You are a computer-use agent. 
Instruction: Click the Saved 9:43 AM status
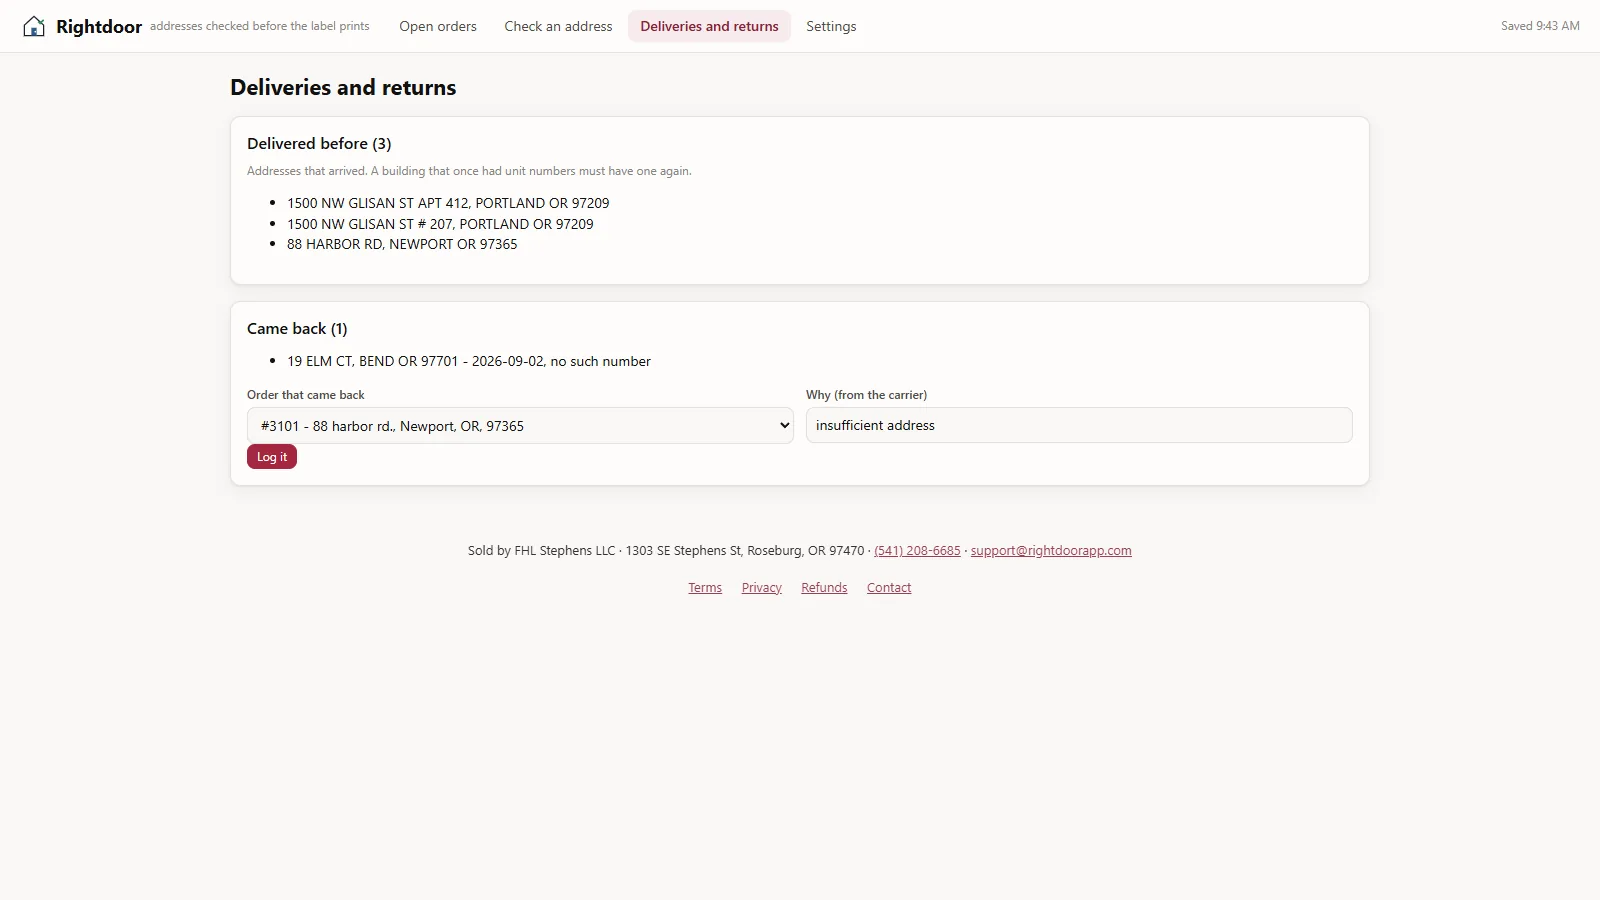coord(1540,26)
